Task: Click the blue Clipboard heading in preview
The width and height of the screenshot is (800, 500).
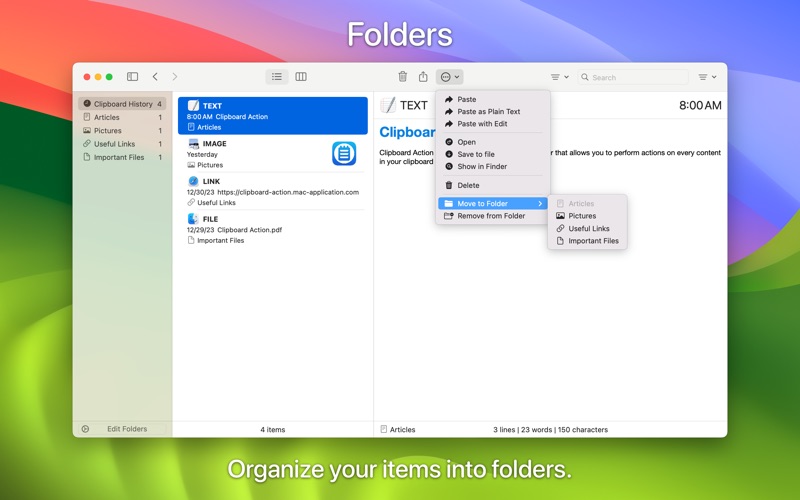Action: point(407,132)
